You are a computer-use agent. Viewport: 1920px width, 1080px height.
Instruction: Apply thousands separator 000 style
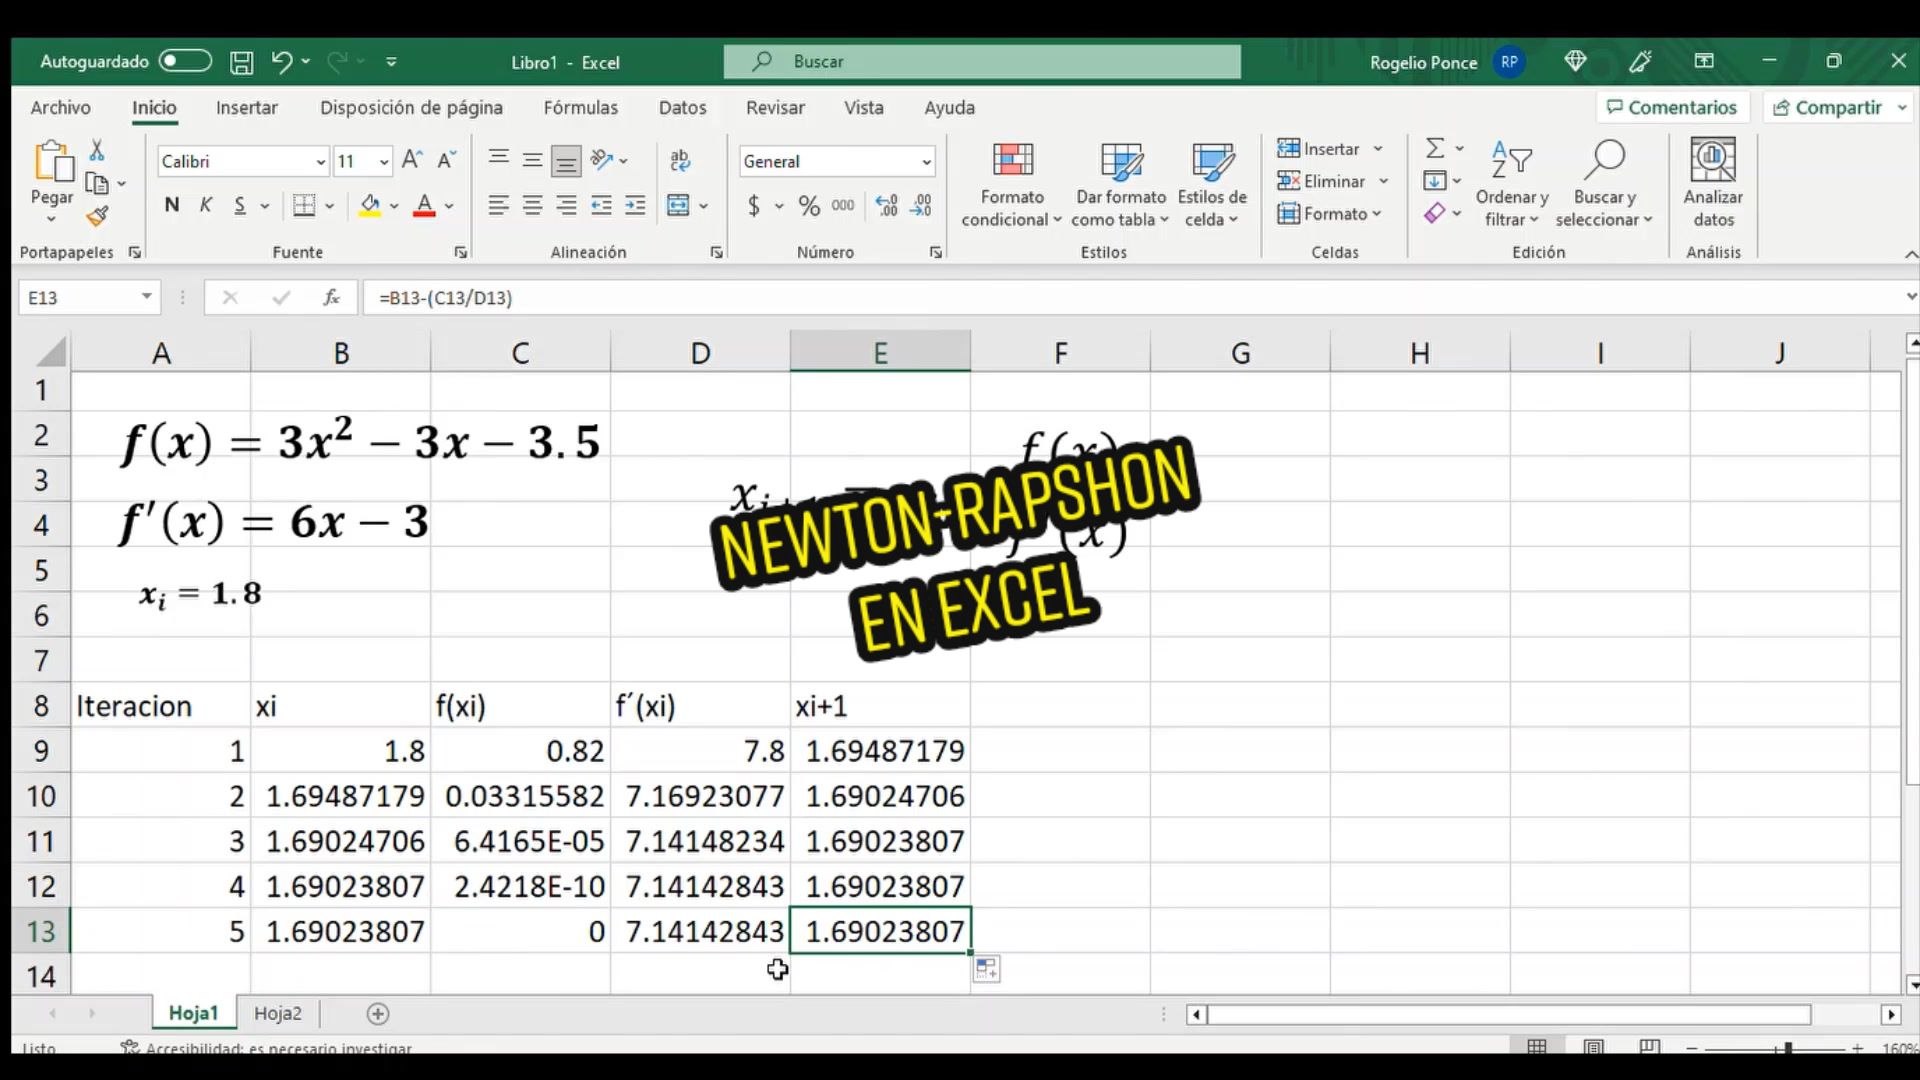point(843,205)
